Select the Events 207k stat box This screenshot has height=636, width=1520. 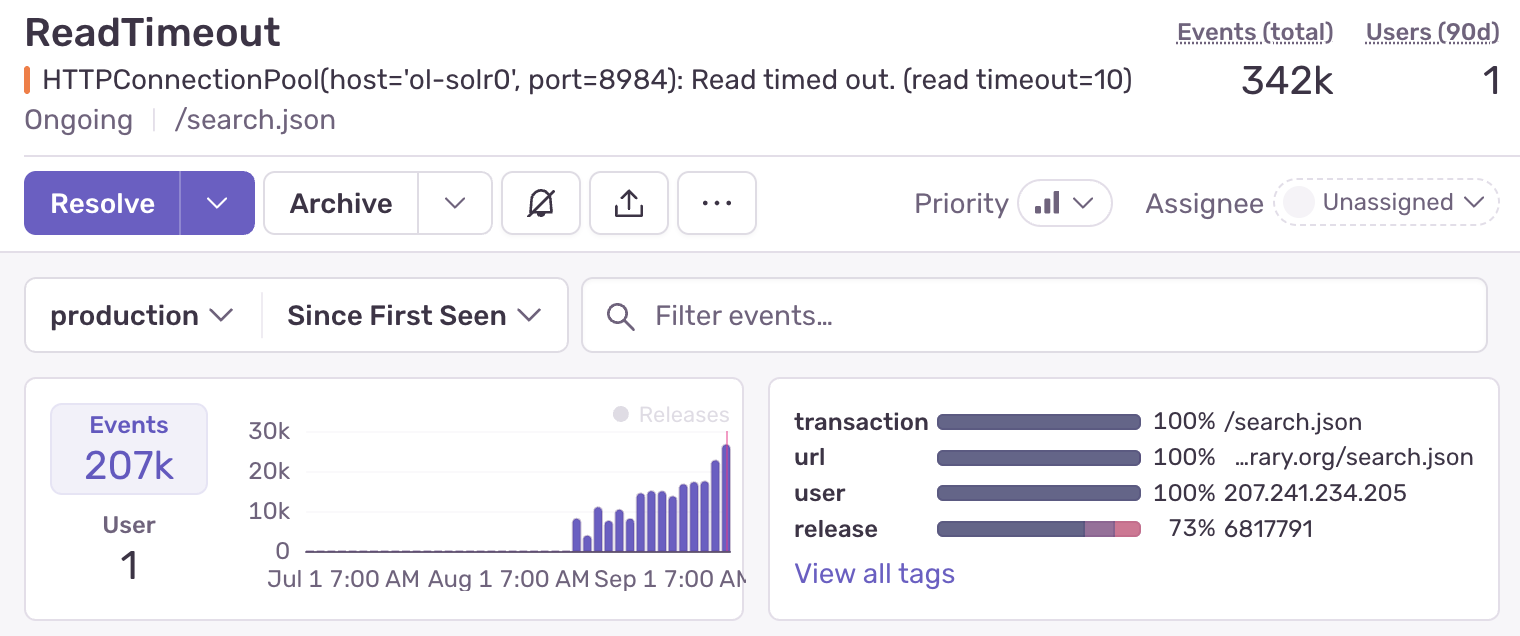click(x=129, y=449)
